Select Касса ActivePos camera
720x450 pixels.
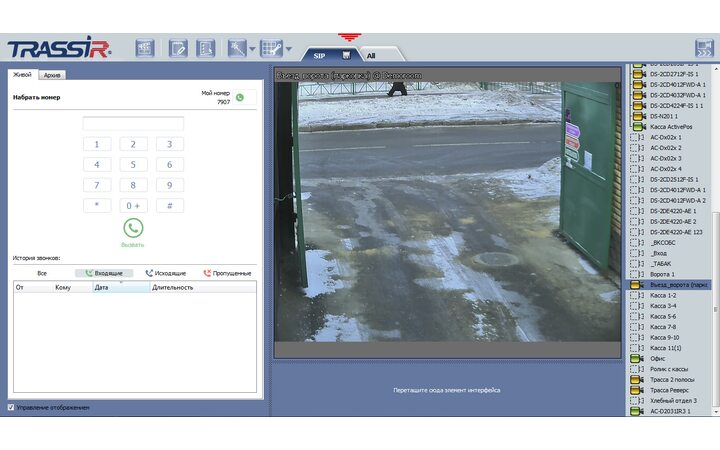669,127
